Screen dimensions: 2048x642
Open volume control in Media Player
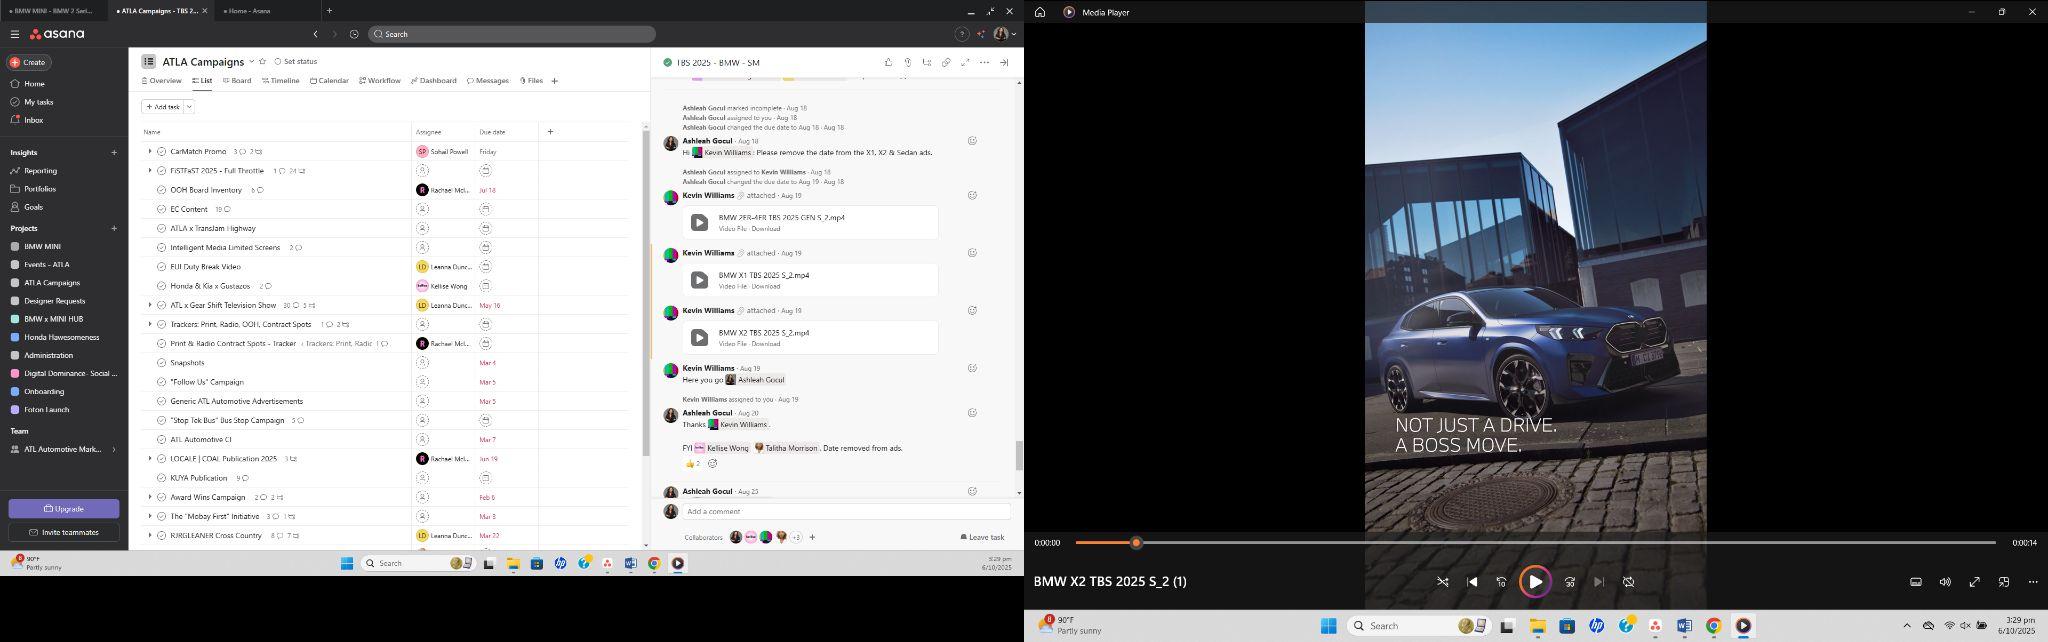tap(1945, 582)
